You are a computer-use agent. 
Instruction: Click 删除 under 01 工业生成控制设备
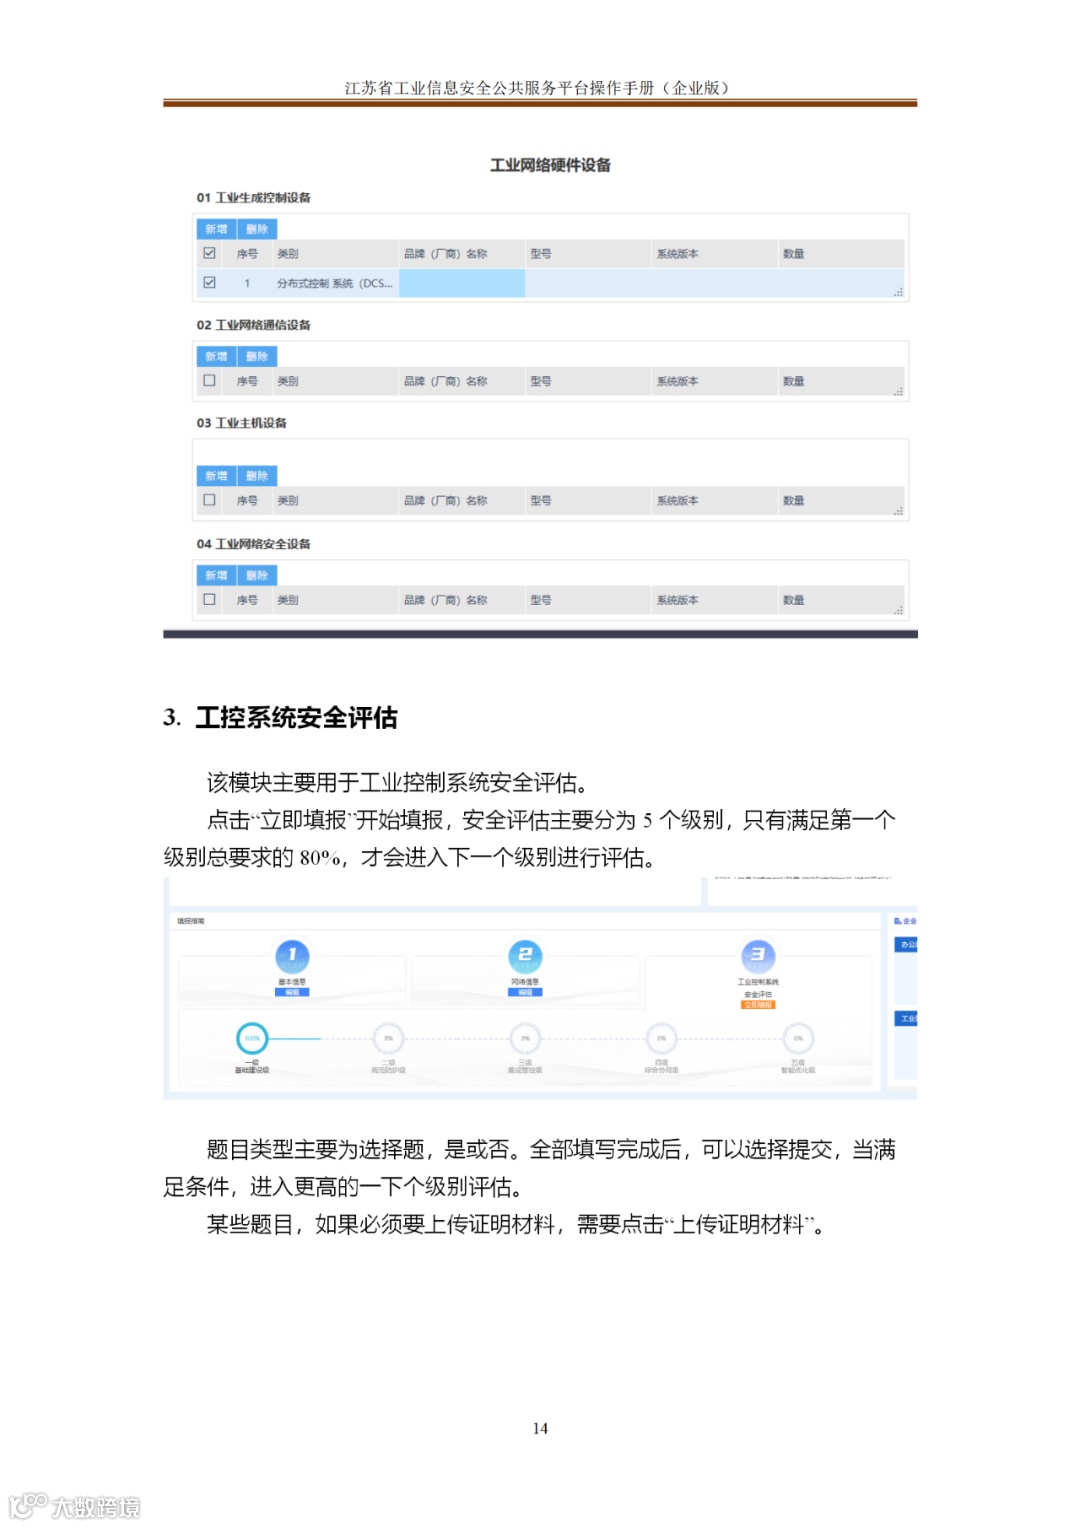click(x=257, y=229)
